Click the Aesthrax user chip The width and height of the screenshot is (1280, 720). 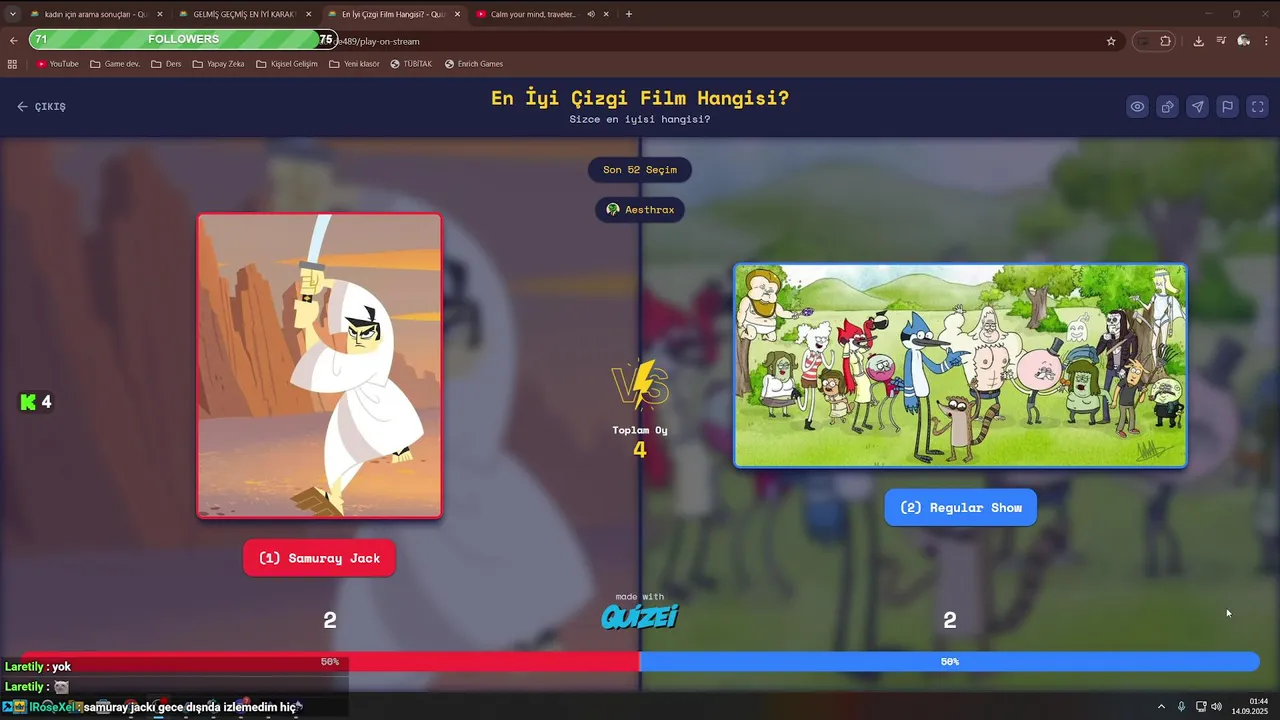coord(640,209)
